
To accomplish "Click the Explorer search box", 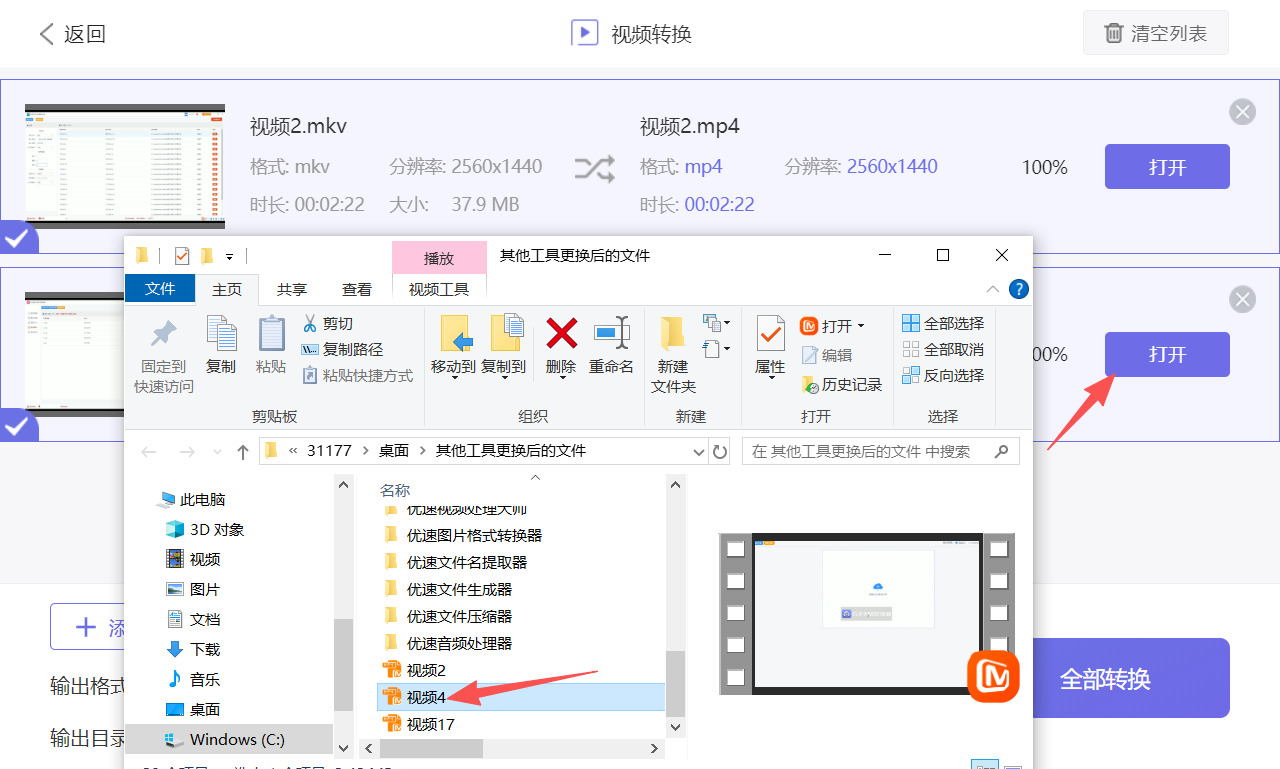I will (880, 451).
